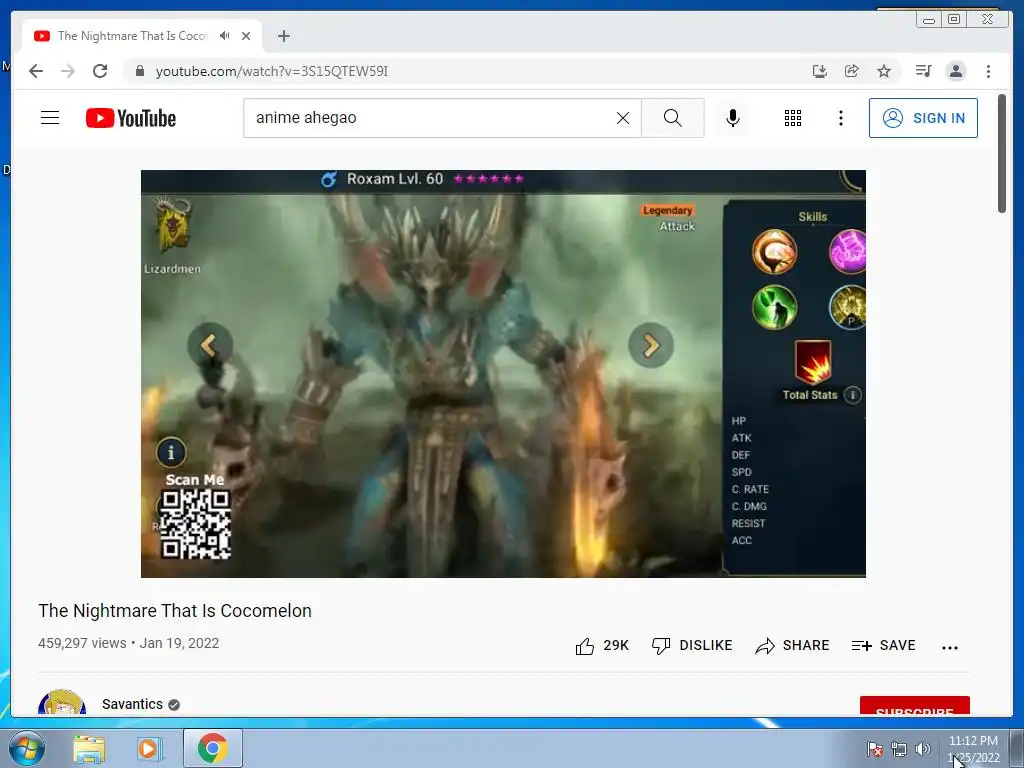
Task: Click the system volume tray icon
Action: [923, 749]
